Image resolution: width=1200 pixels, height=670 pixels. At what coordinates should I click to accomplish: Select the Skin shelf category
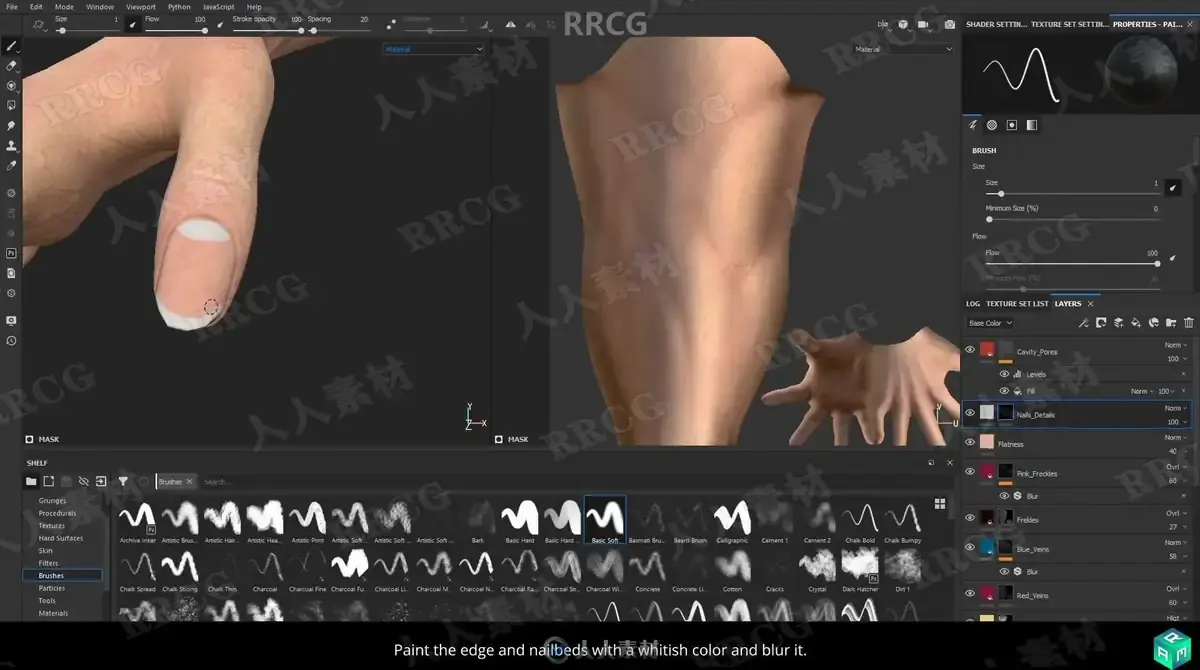[x=46, y=551]
